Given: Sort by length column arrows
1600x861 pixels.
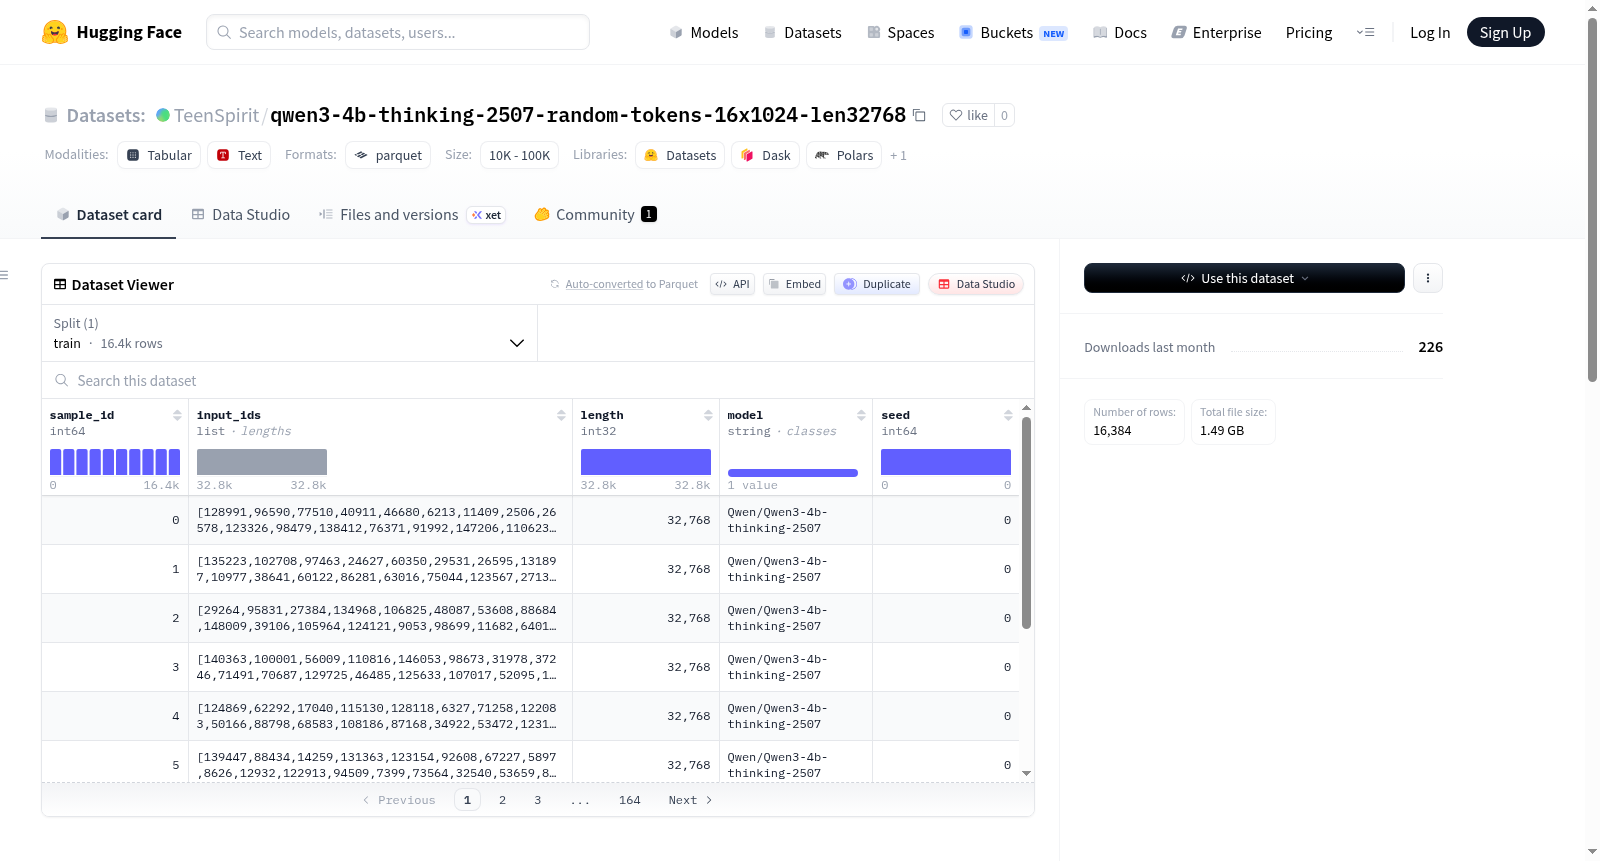Looking at the screenshot, I should (708, 415).
